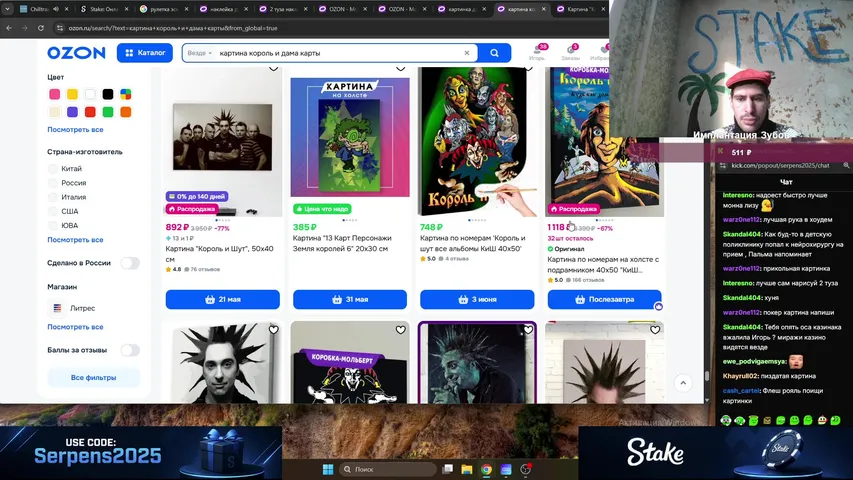This screenshot has height=480, width=853.
Task: Add Король и Шут 50x40 to cart, 21 мая
Action: (x=222, y=299)
